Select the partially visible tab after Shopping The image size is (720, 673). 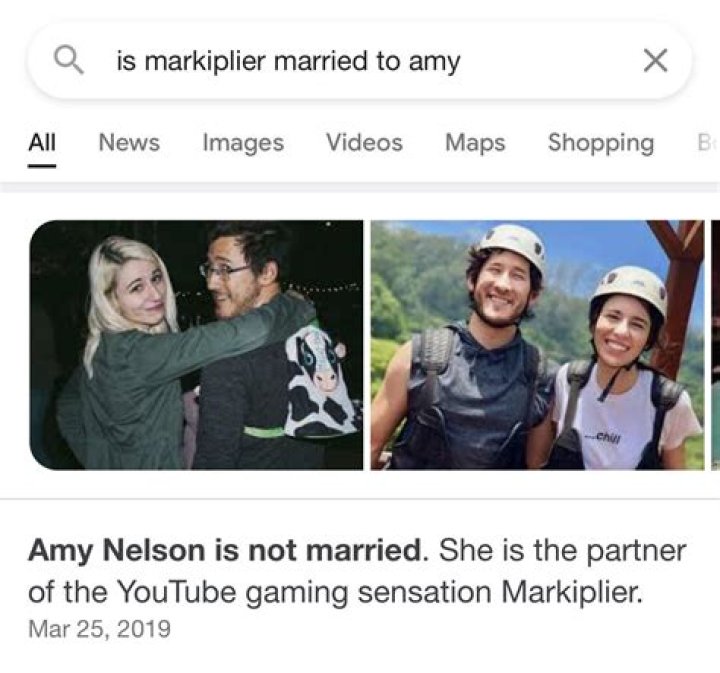[x=707, y=142]
